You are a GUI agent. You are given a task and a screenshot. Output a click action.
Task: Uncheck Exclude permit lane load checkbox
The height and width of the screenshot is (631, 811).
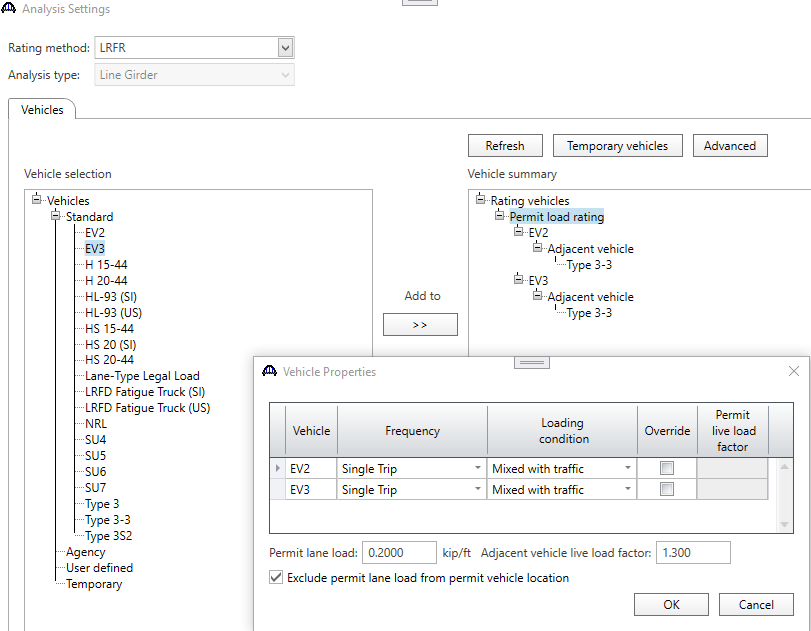tap(276, 578)
